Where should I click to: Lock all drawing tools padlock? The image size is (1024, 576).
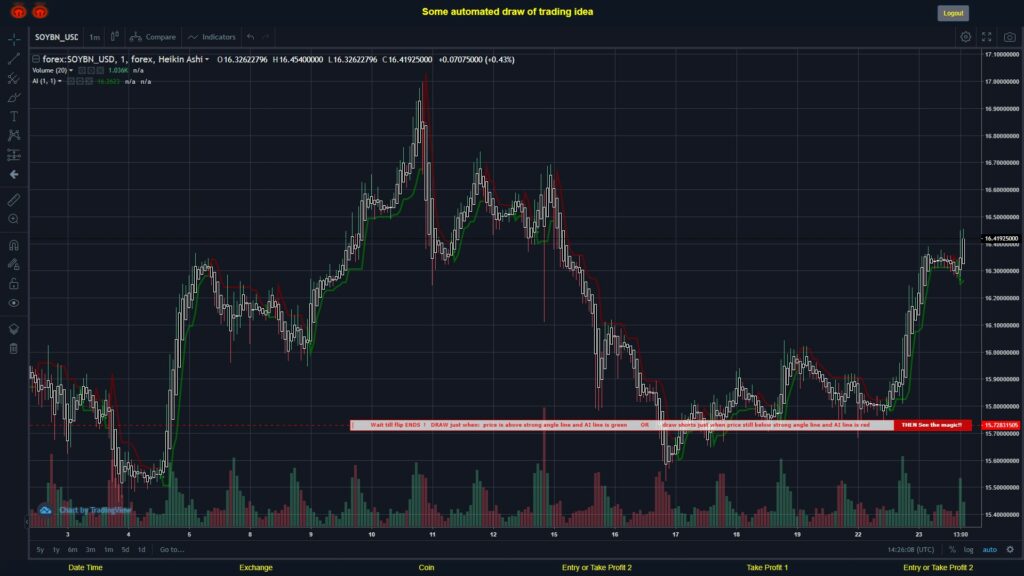tap(14, 283)
